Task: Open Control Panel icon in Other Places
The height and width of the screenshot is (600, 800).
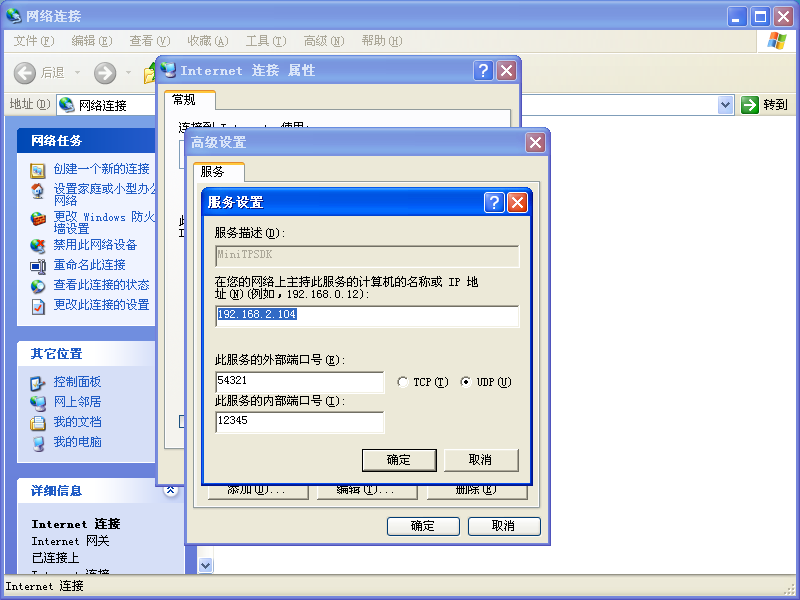Action: click(x=38, y=382)
